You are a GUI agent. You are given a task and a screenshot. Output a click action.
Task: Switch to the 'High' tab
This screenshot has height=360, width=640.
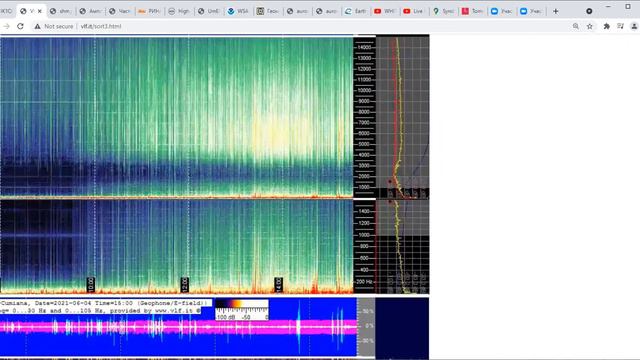pyautogui.click(x=179, y=11)
